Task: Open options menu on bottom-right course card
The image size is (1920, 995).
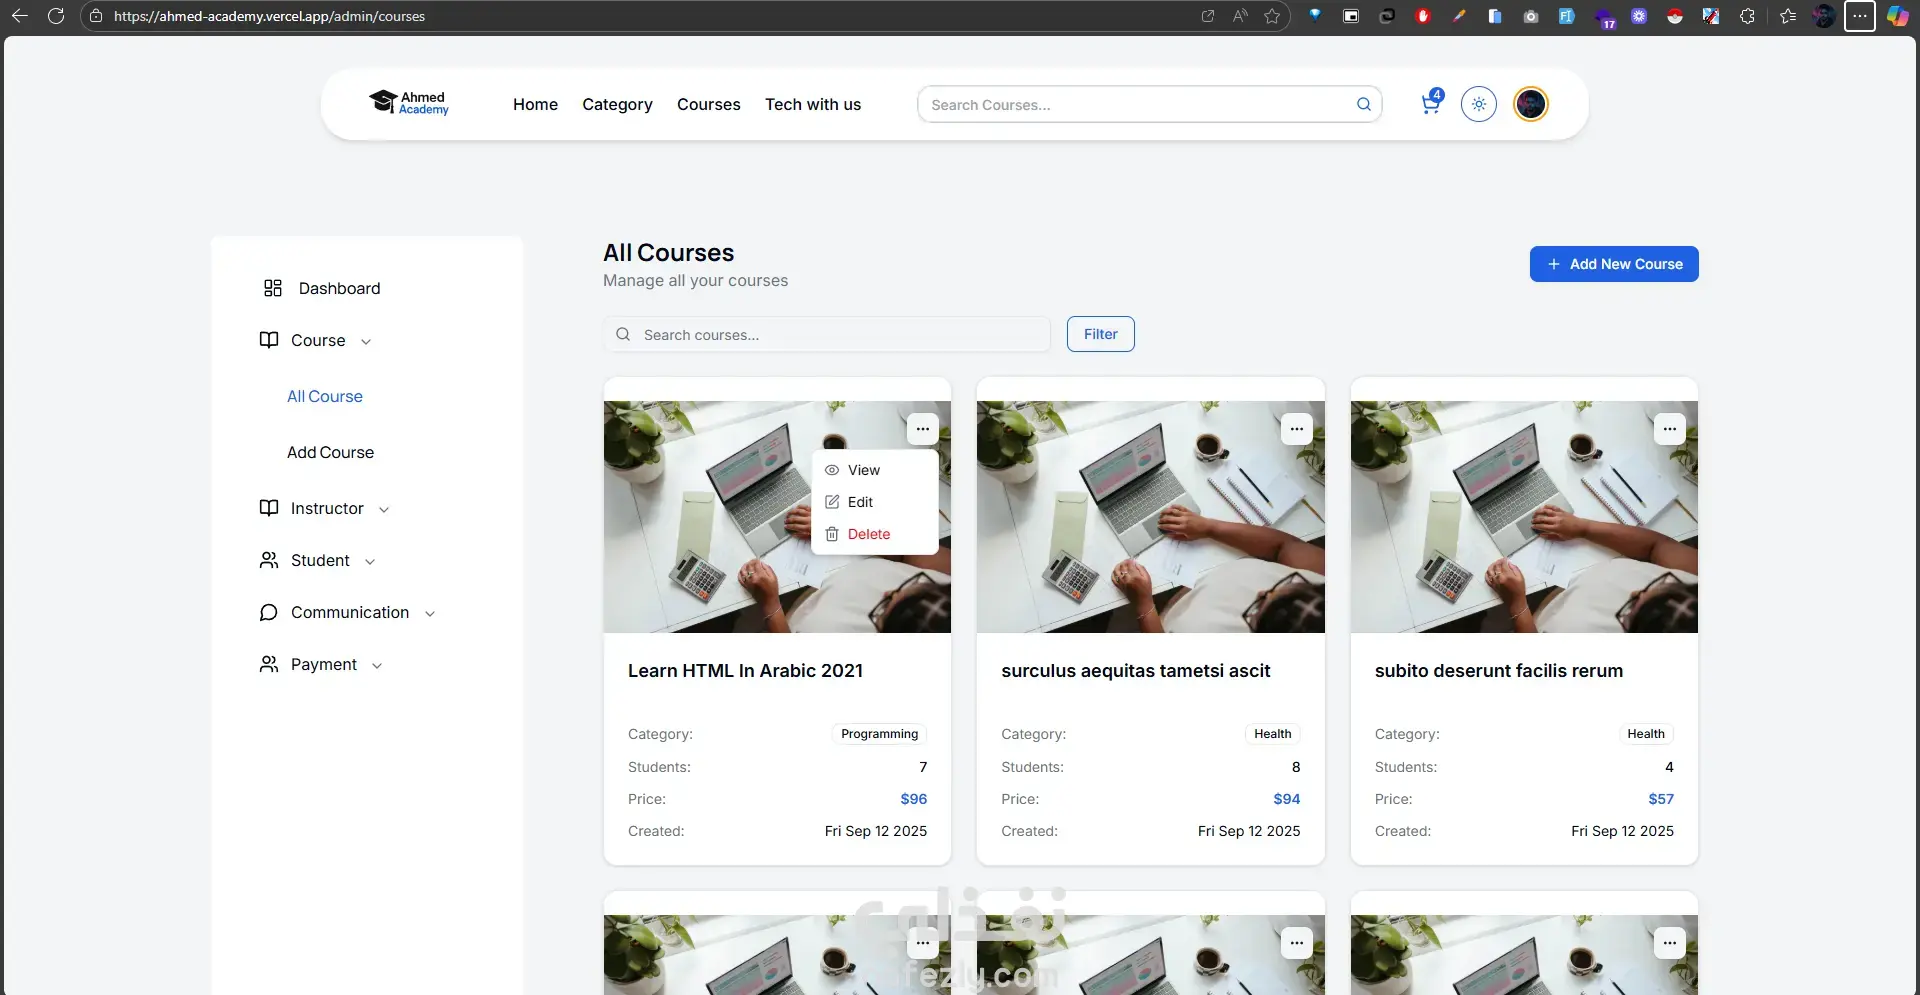Action: tap(1669, 943)
